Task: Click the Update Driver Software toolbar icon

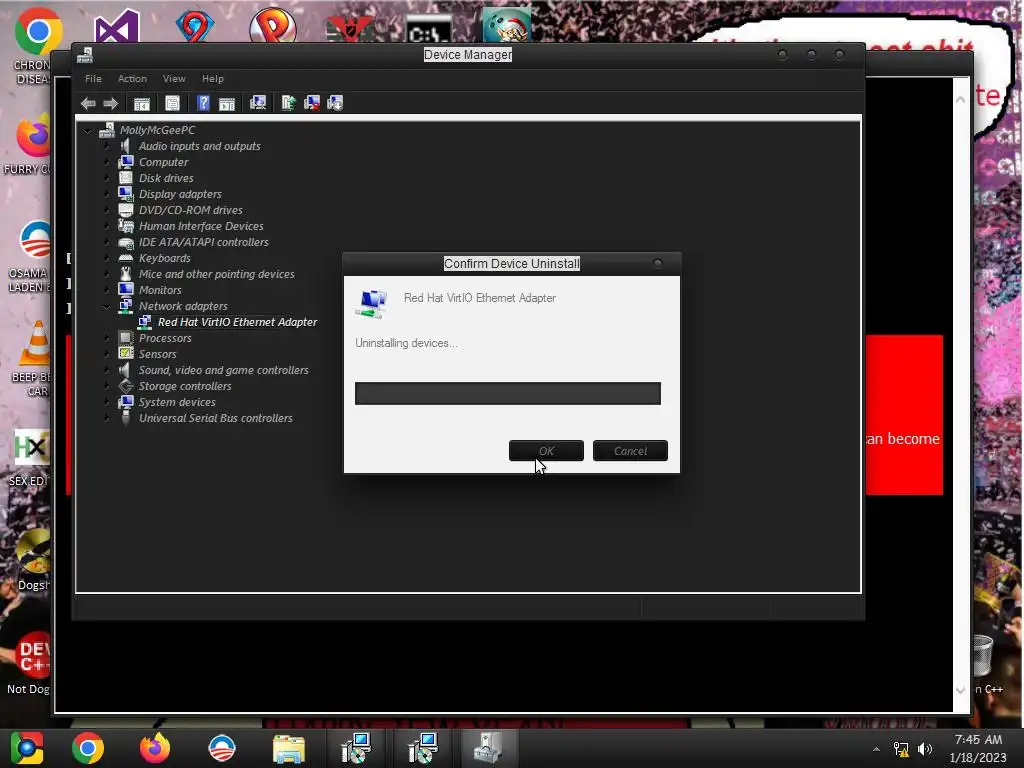Action: click(x=289, y=103)
